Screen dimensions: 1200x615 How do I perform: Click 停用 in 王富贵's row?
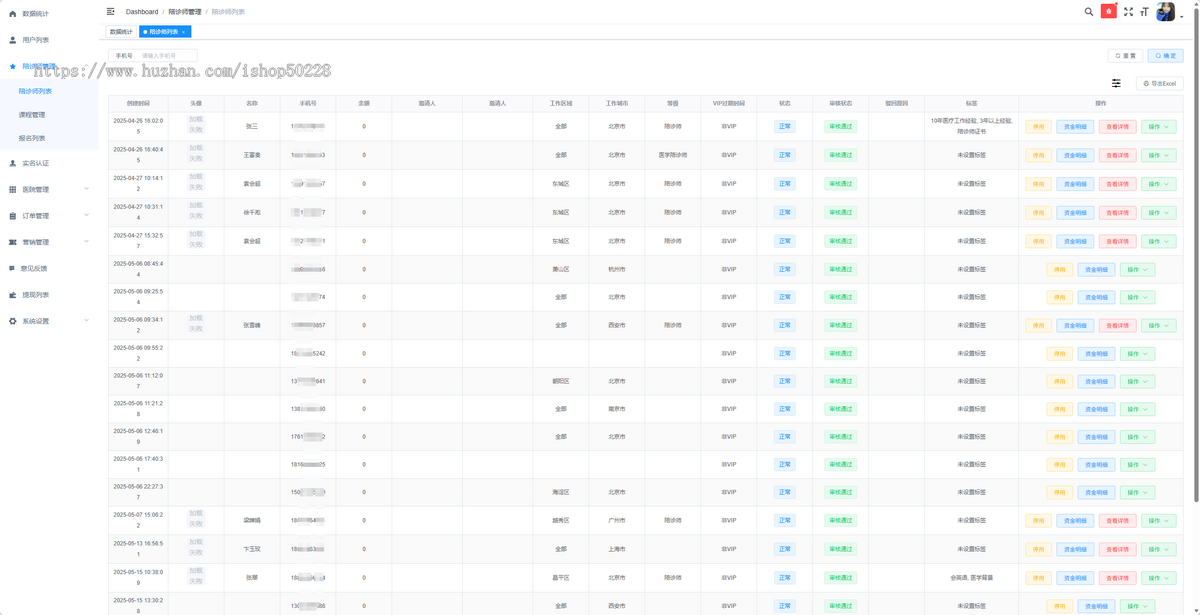point(1038,155)
